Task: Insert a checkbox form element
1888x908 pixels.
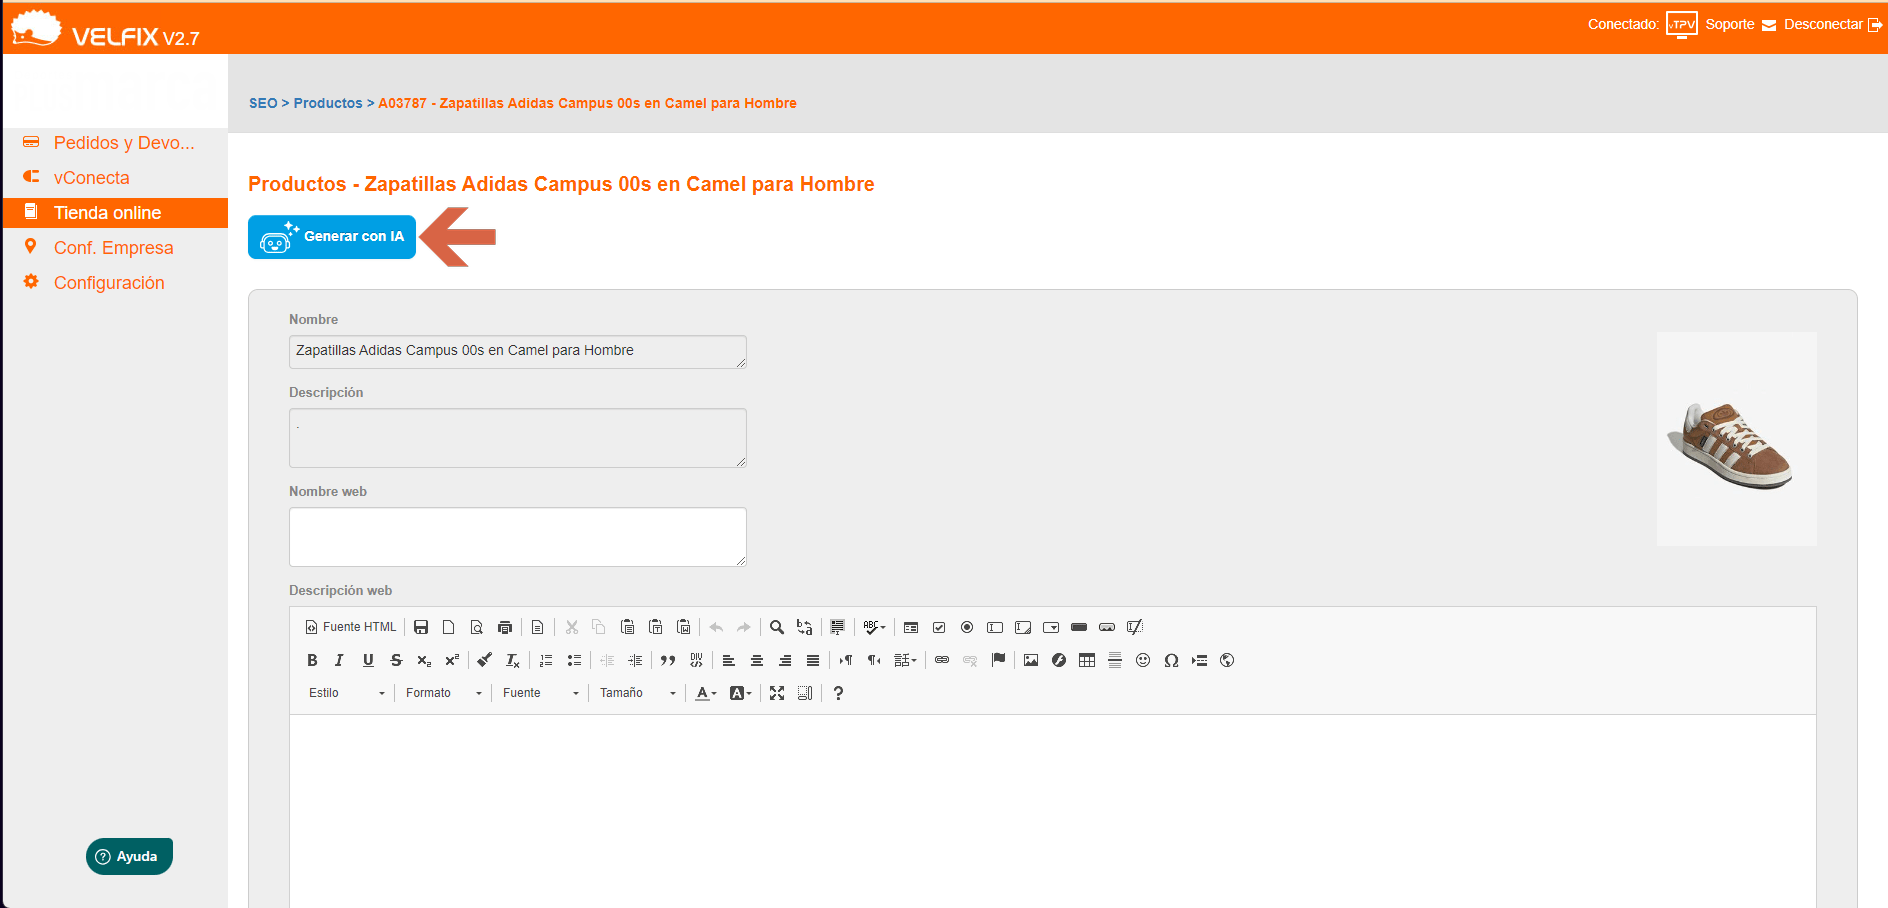Action: [x=939, y=627]
